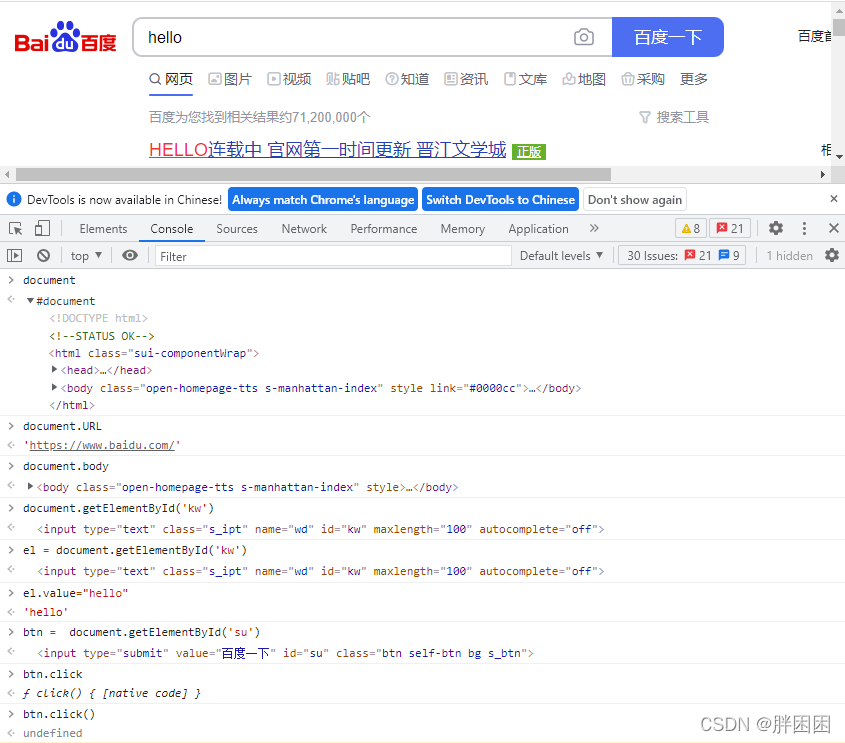This screenshot has height=743, width=845.
Task: Select the 图片 search category
Action: pyautogui.click(x=230, y=79)
